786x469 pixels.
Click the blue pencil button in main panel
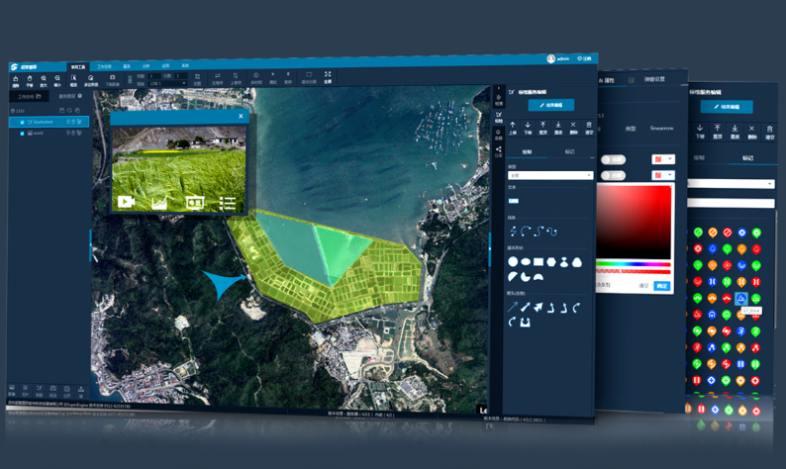pos(551,105)
